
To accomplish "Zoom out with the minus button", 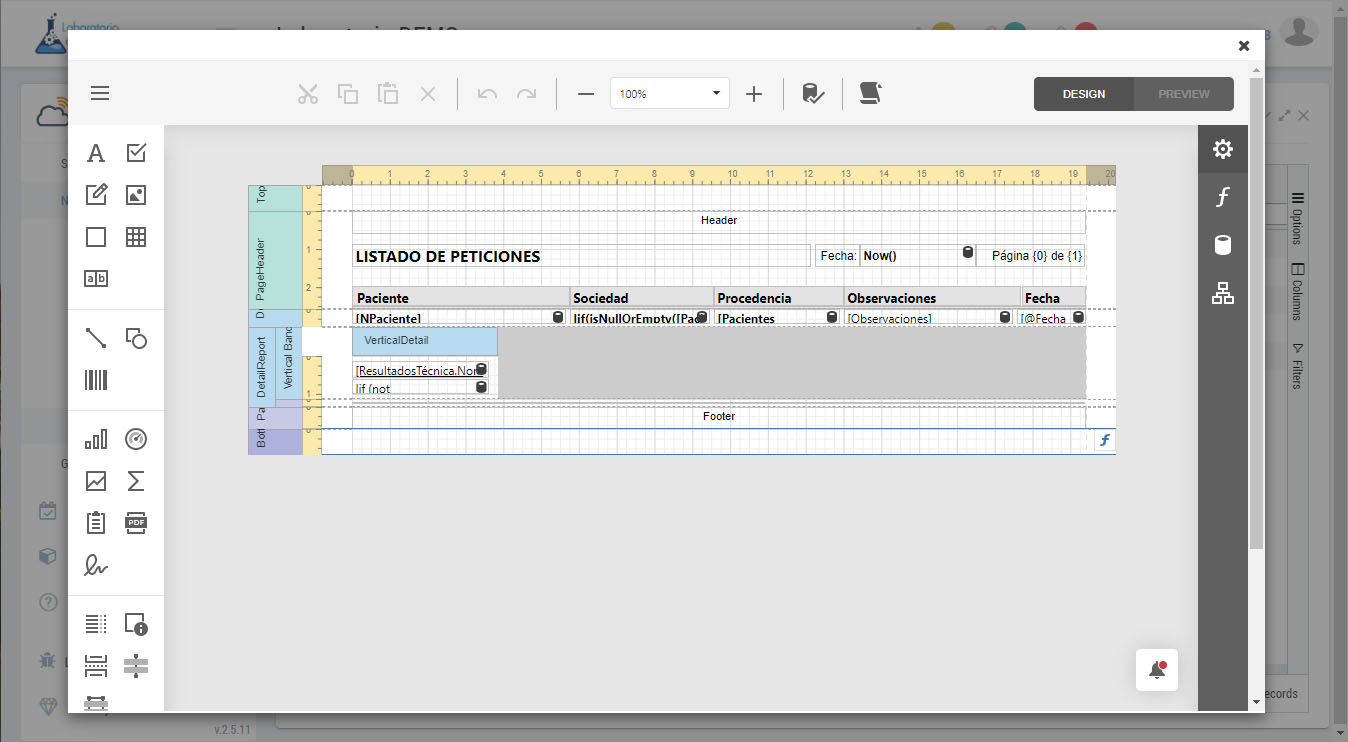I will pyautogui.click(x=586, y=94).
